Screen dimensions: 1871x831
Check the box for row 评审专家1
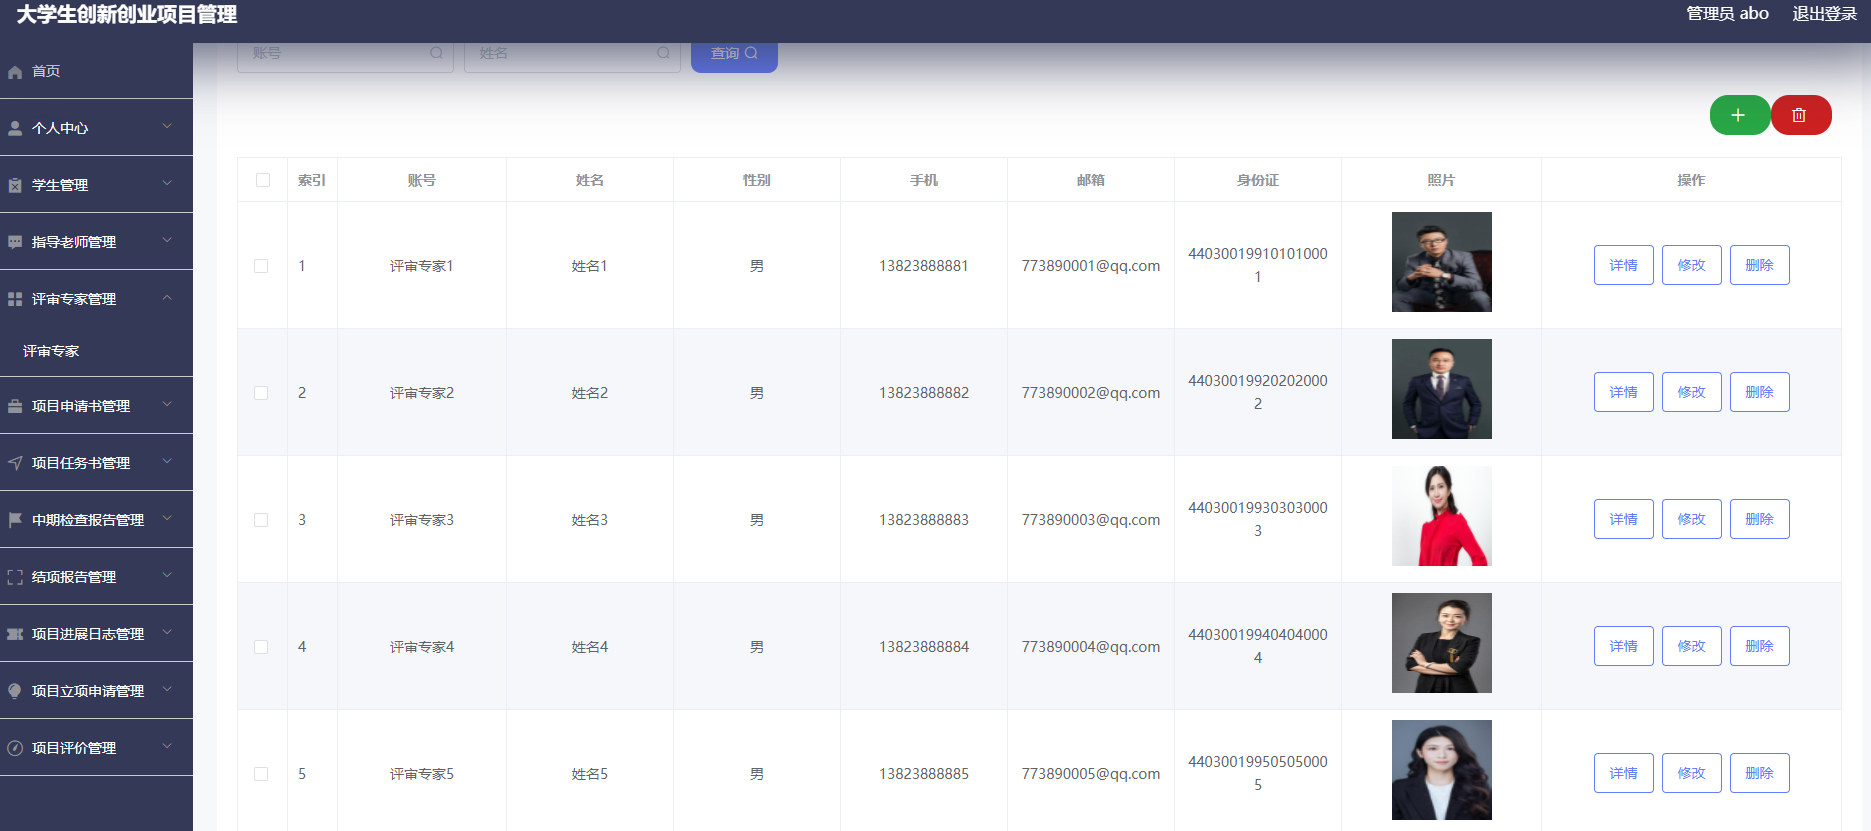pos(261,266)
